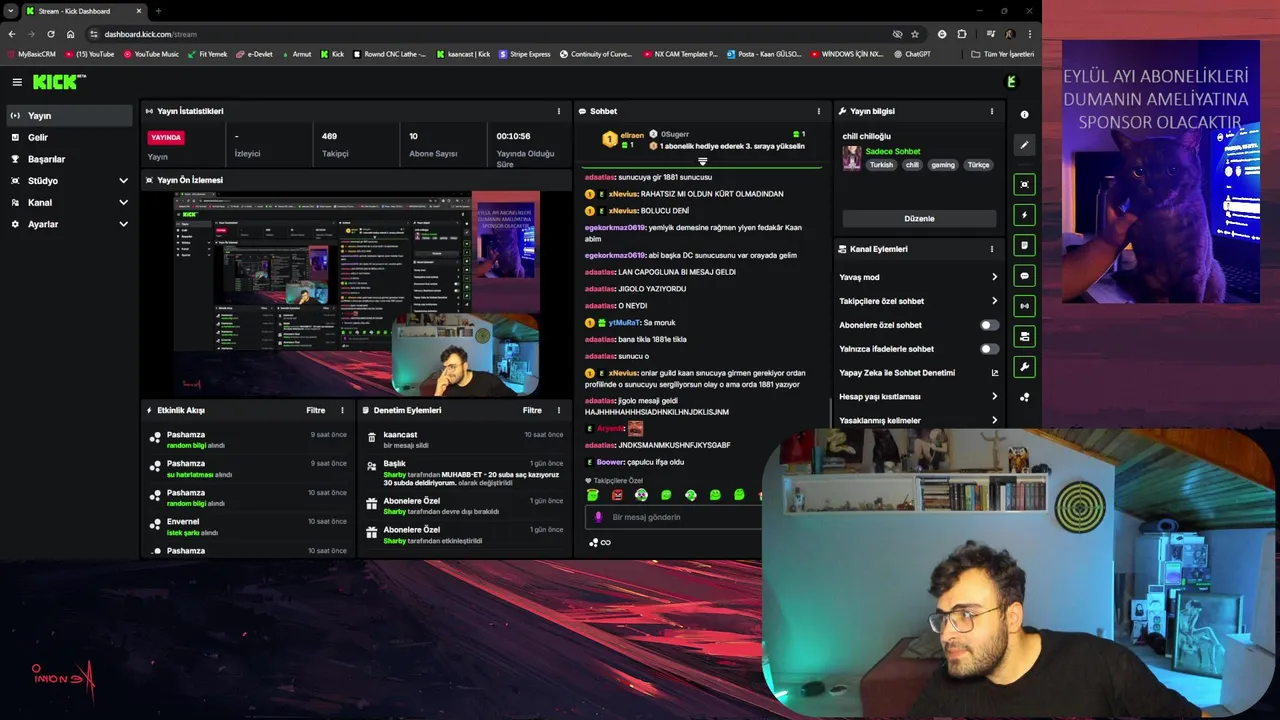Open Kanal Eylemleri panel three-dot menu
Image resolution: width=1280 pixels, height=720 pixels.
(x=992, y=249)
